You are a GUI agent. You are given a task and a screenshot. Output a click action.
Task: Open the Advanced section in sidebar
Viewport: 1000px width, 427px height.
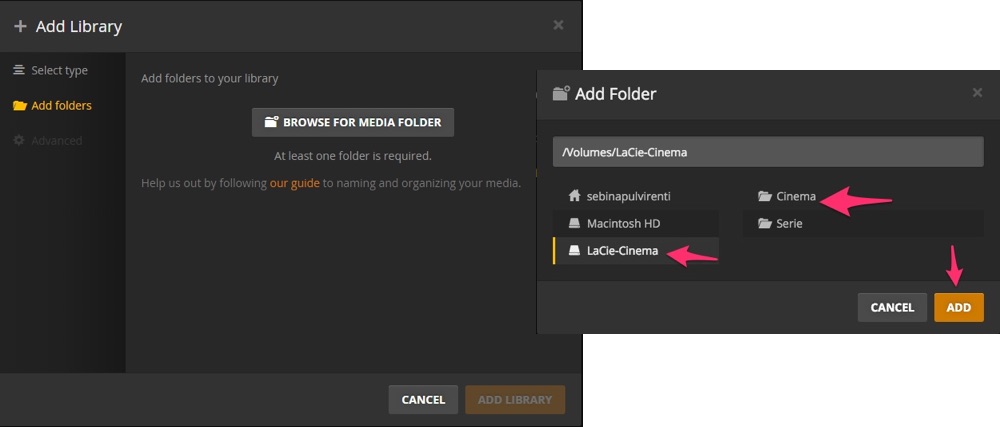(56, 141)
